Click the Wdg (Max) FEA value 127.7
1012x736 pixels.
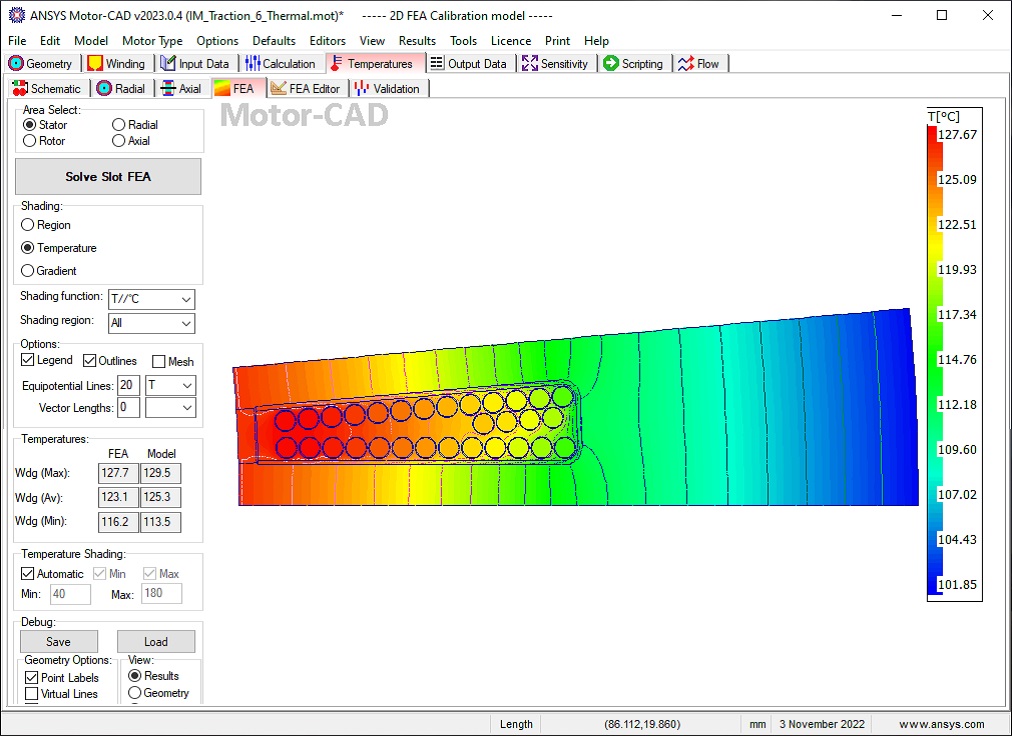(118, 473)
